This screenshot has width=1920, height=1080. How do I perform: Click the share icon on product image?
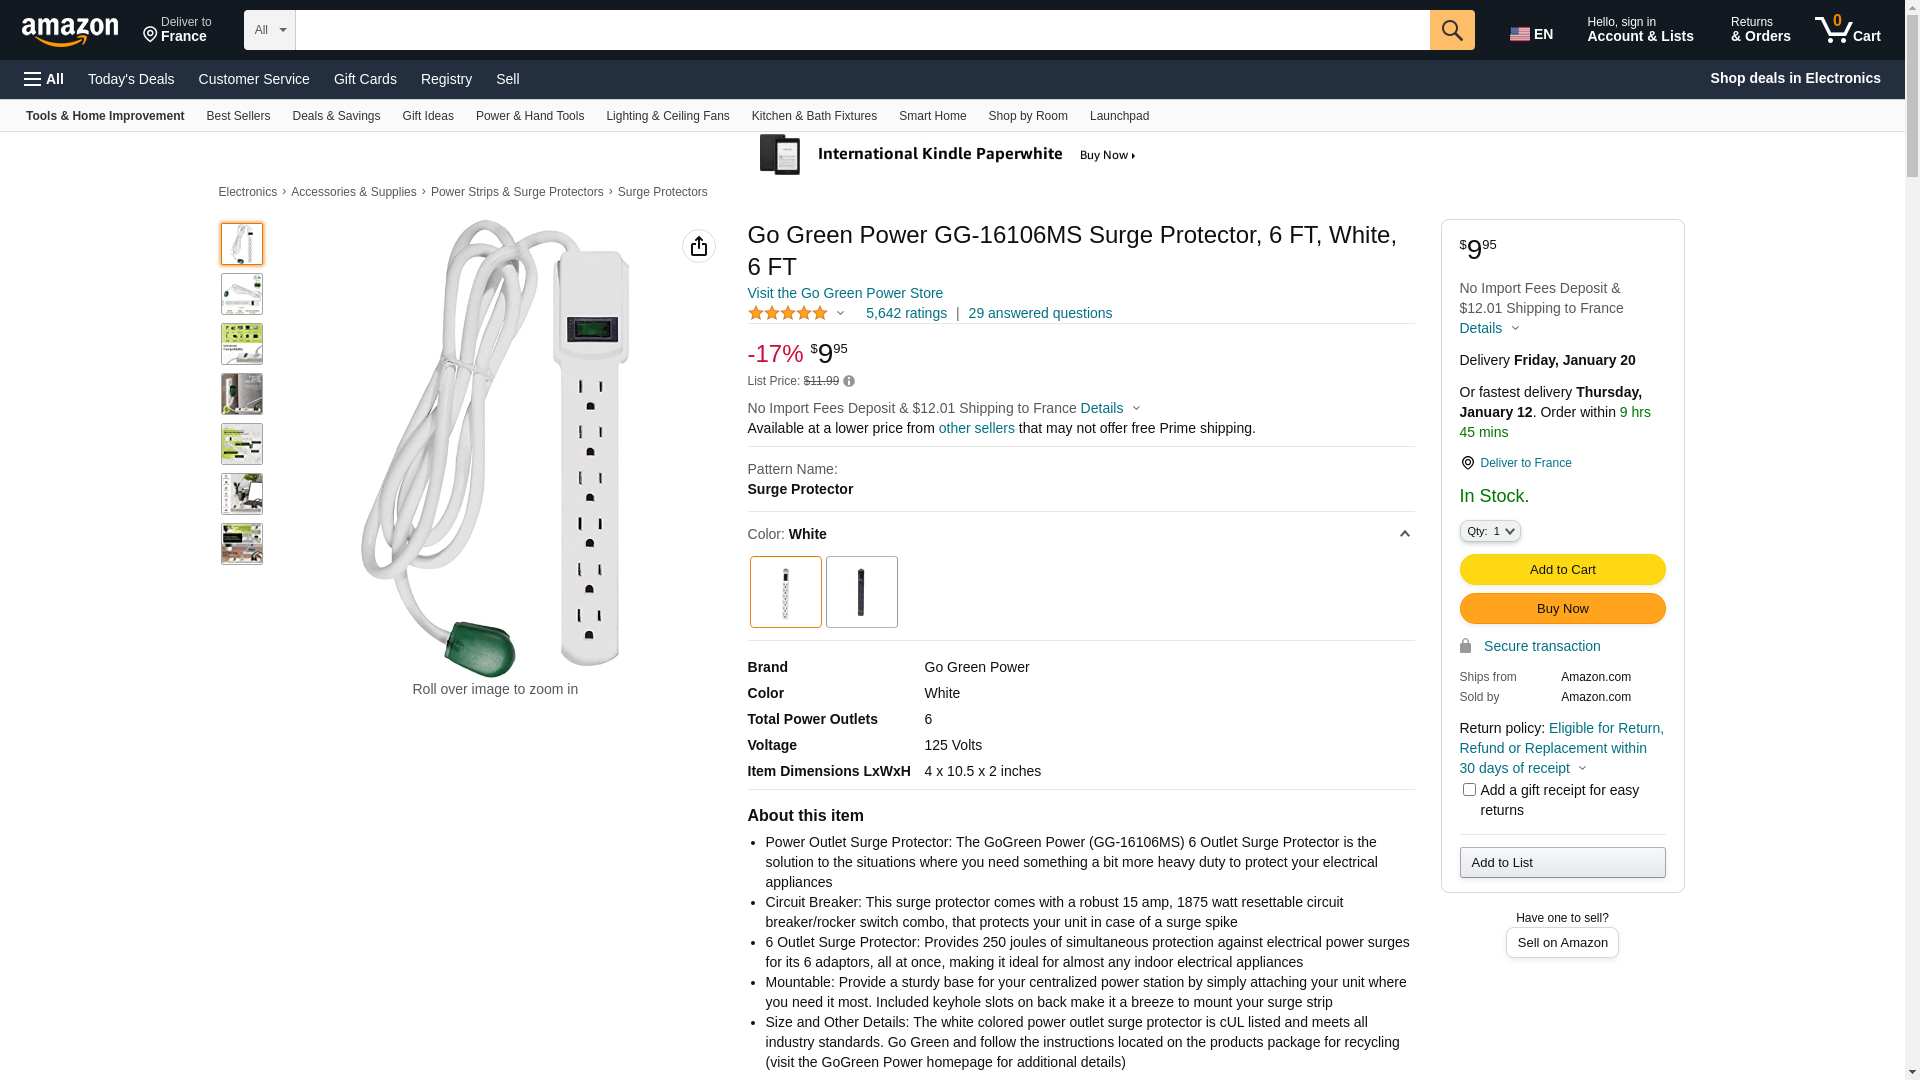coord(698,246)
